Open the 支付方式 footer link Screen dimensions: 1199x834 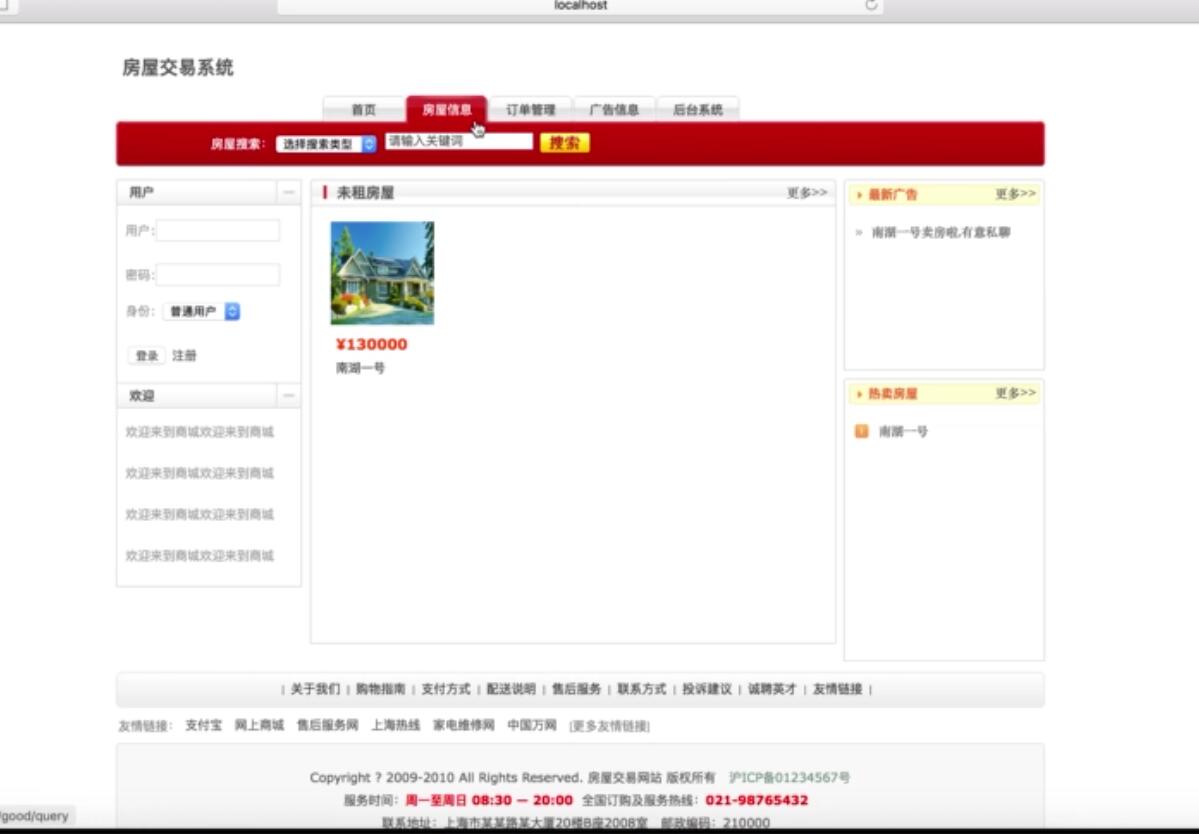point(446,689)
